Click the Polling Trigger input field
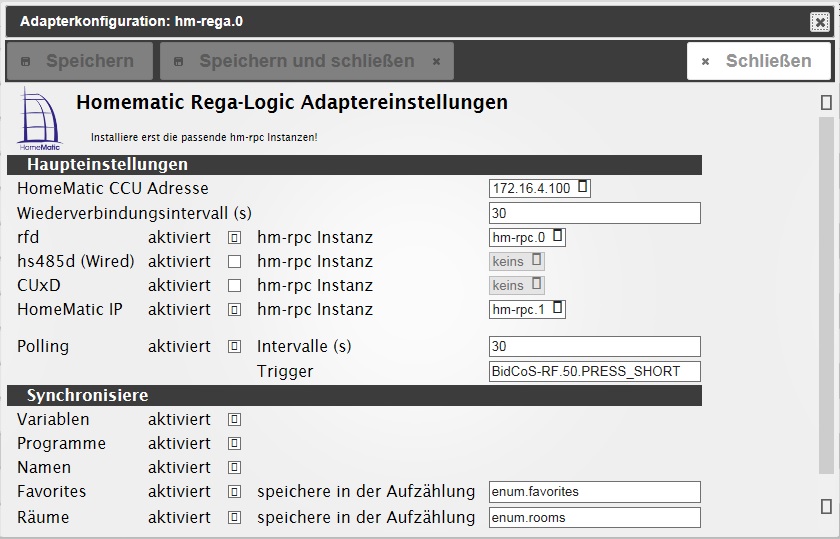Image resolution: width=840 pixels, height=539 pixels. (x=594, y=372)
